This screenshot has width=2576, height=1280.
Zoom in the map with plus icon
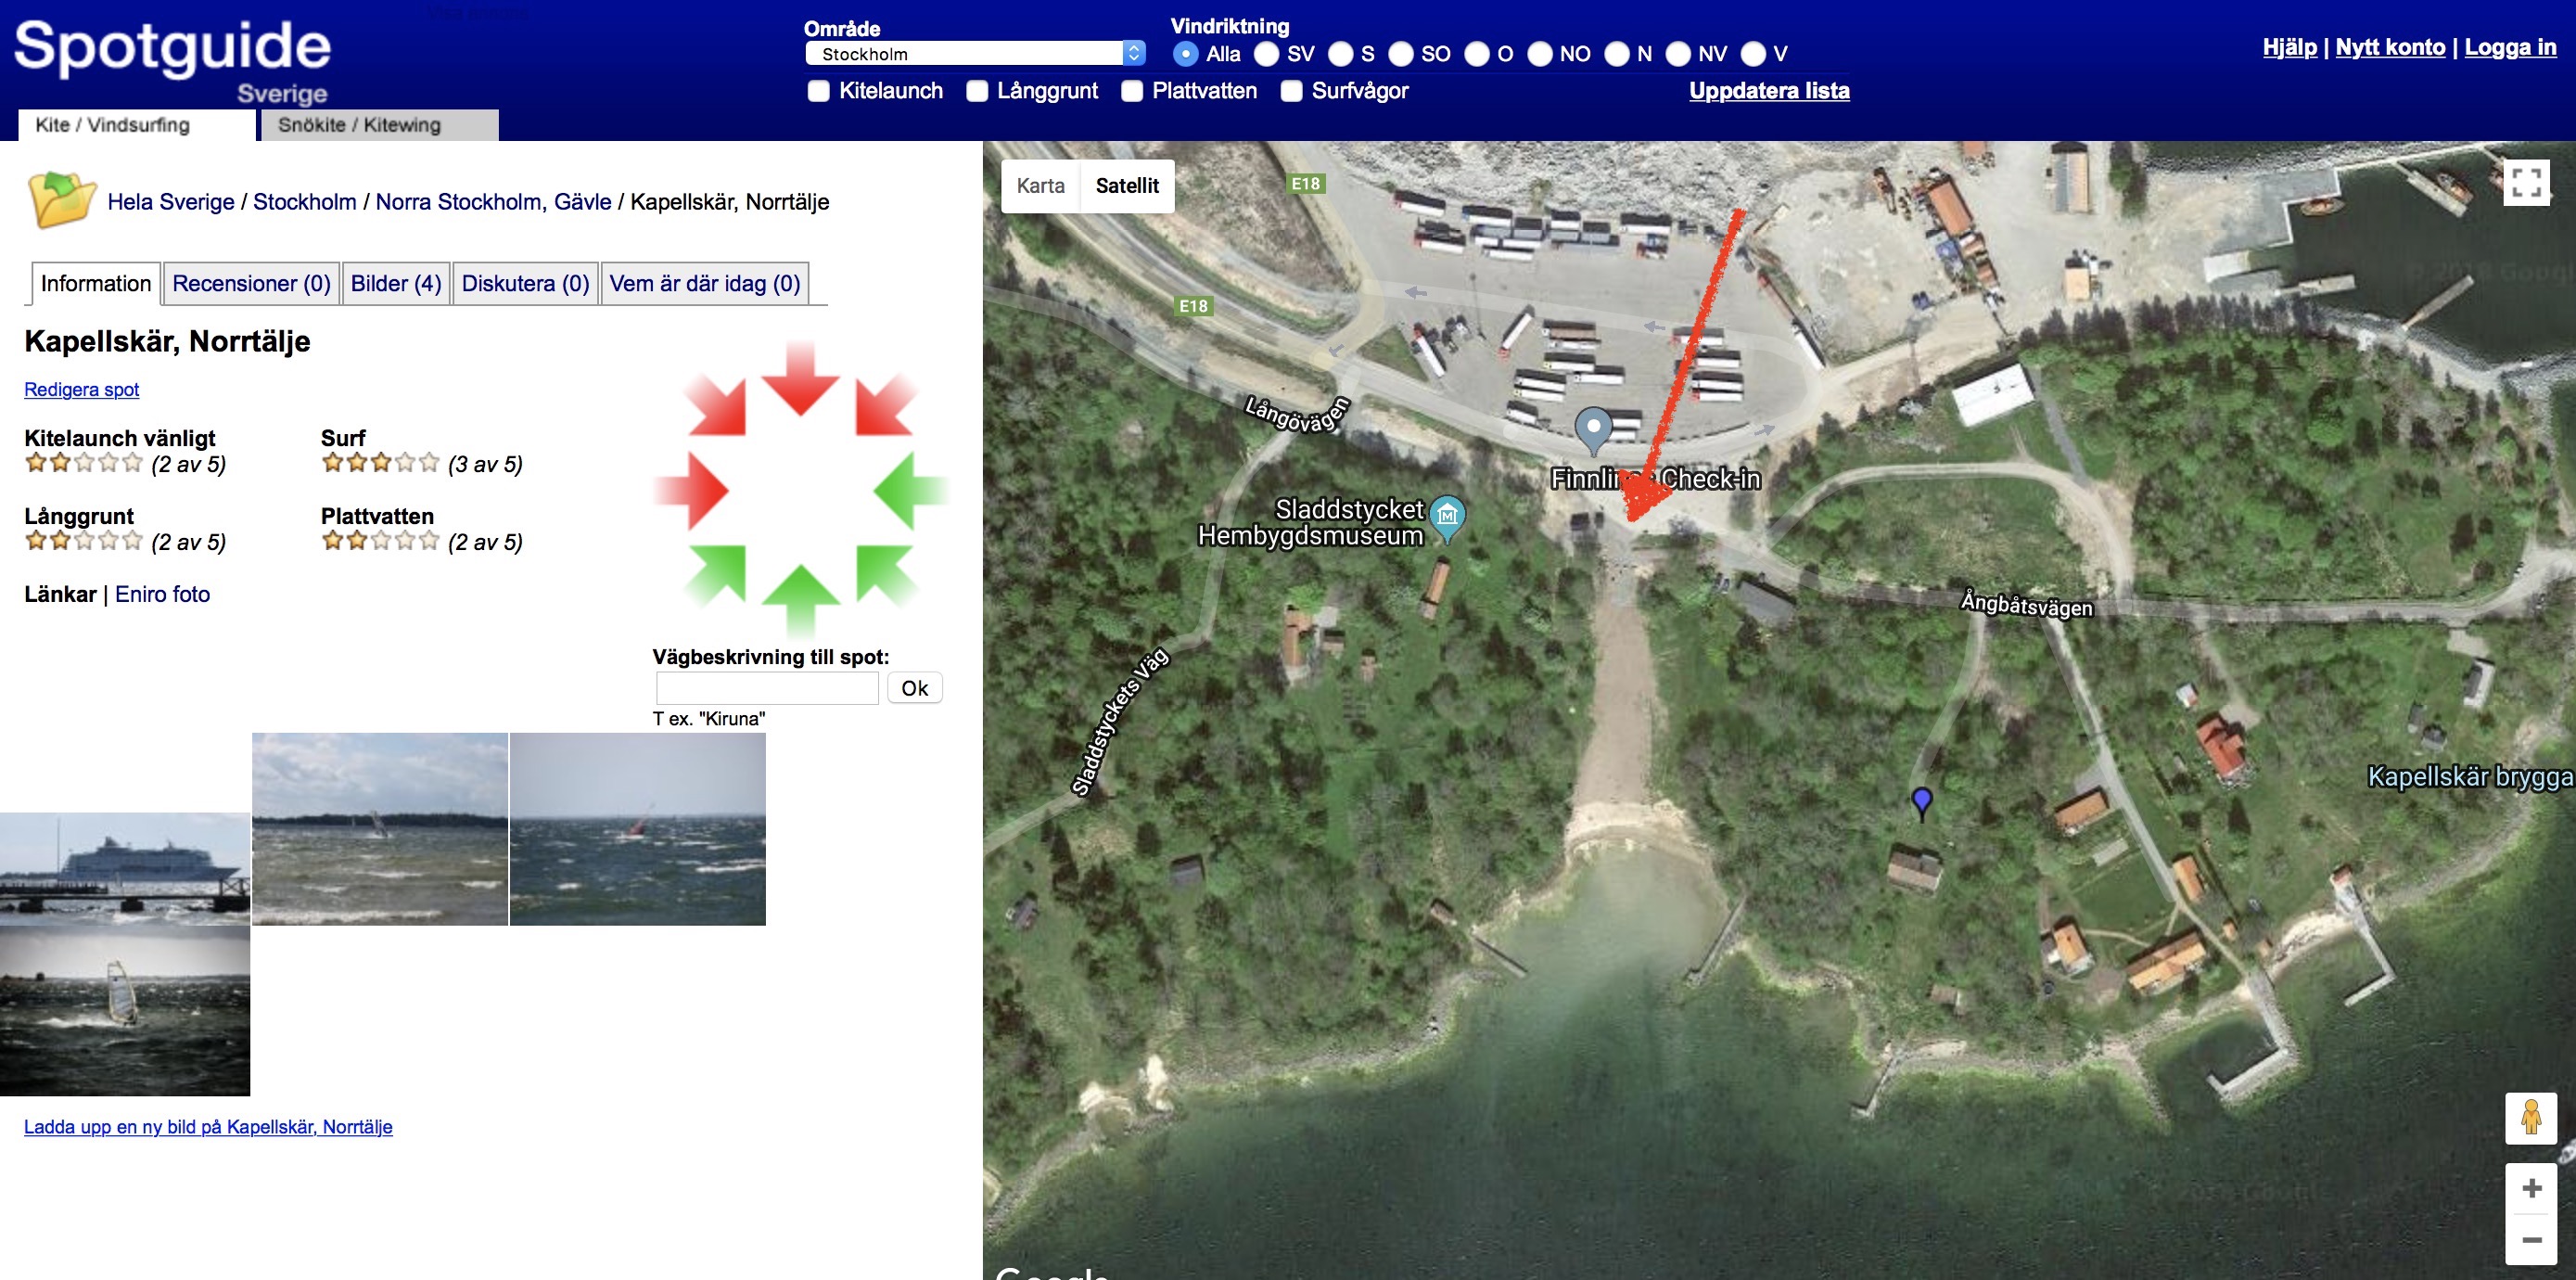pos(2531,1188)
